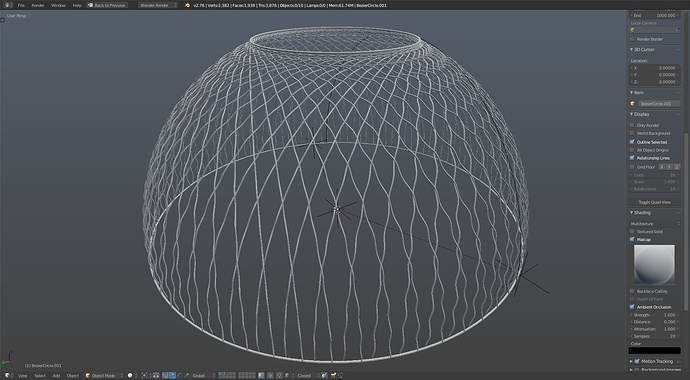Screen dimensions: 690x380
Task: Select the rotate manipulator arc icon
Action: tap(179, 375)
